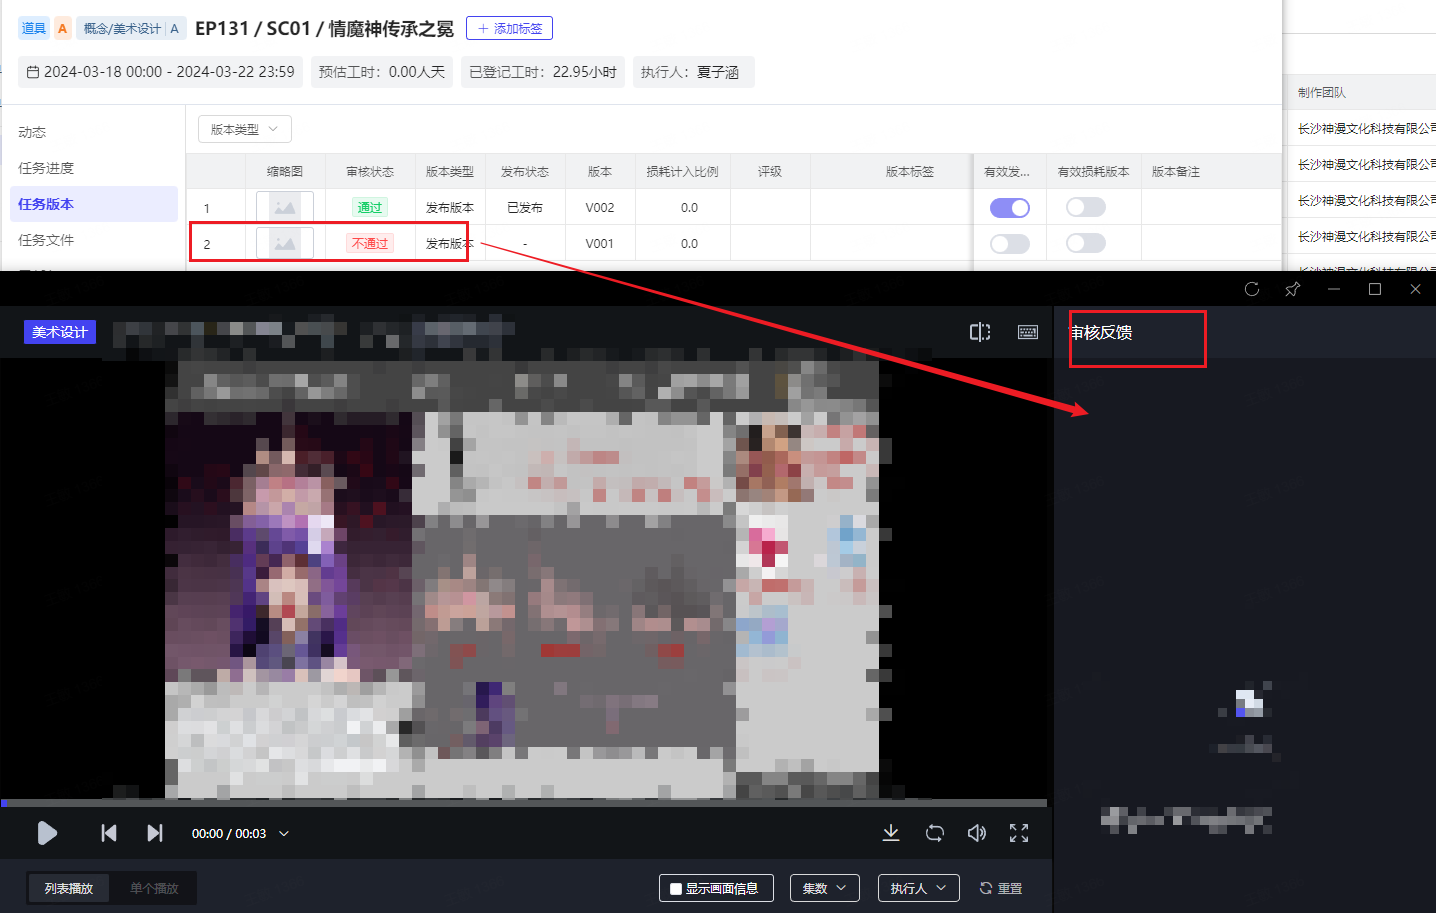
Task: Disable the effective publish toggle for V002
Action: (x=1009, y=208)
